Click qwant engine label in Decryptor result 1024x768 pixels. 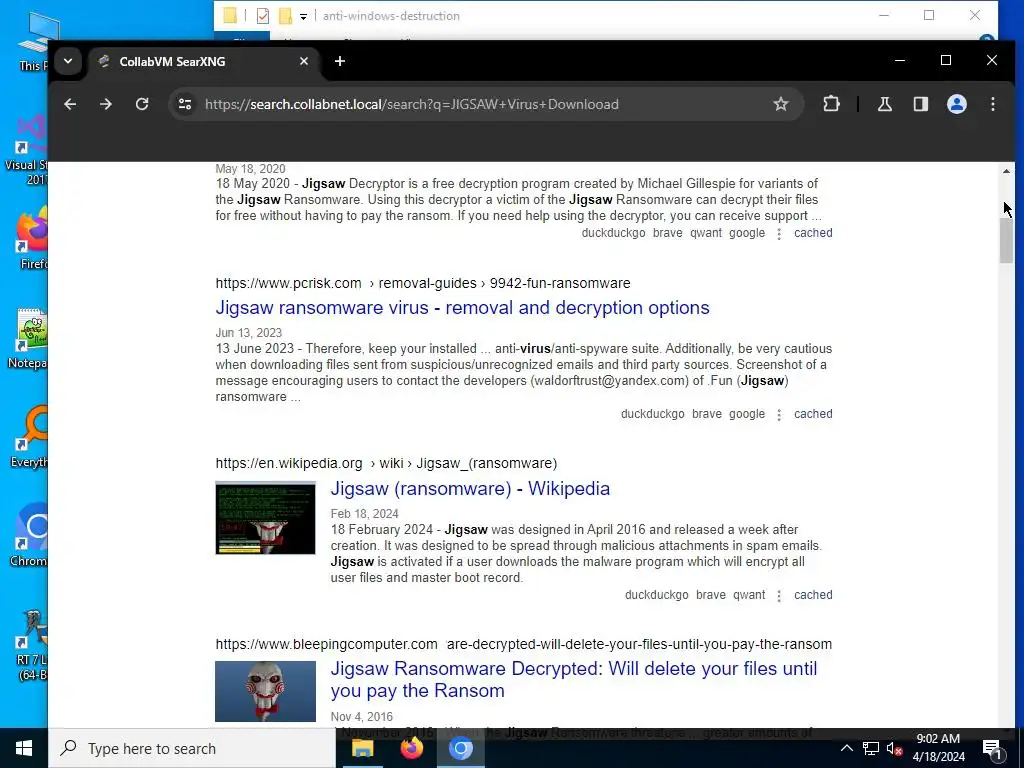[706, 233]
